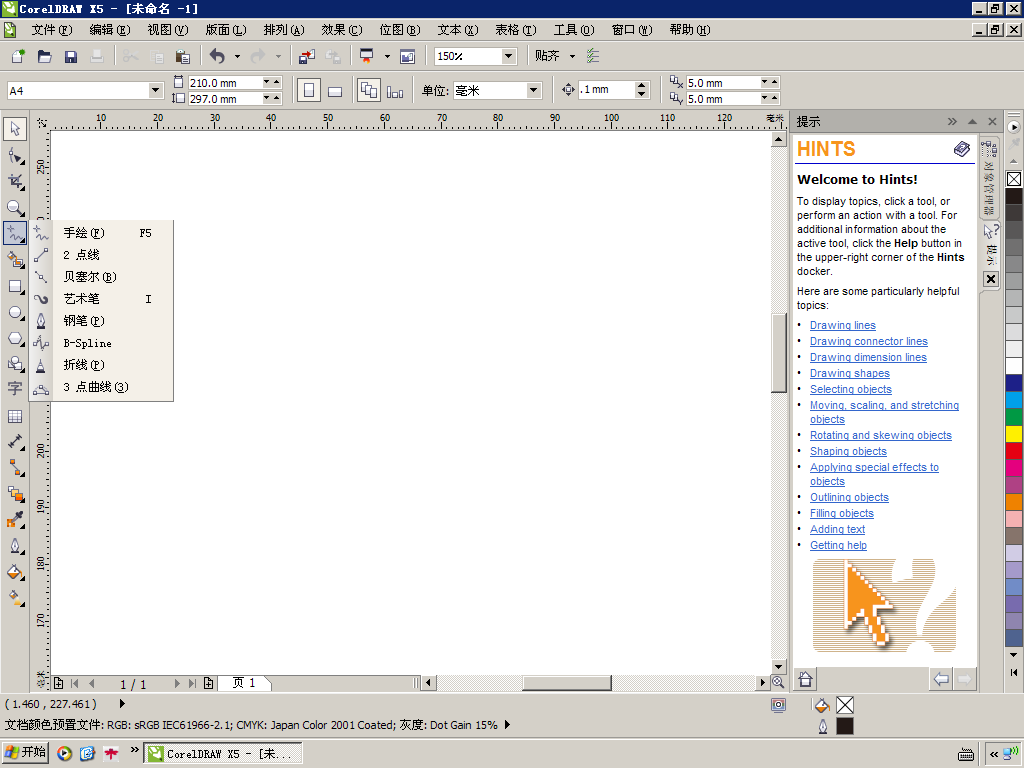Expand the Undo history dropdown arrow
1024x768 pixels.
[237, 56]
